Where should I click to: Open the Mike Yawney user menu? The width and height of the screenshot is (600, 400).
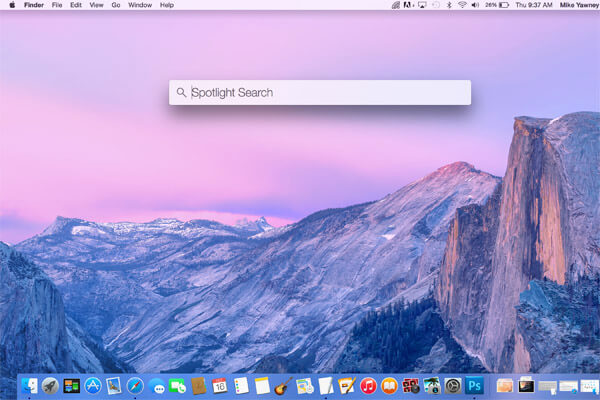click(x=579, y=5)
